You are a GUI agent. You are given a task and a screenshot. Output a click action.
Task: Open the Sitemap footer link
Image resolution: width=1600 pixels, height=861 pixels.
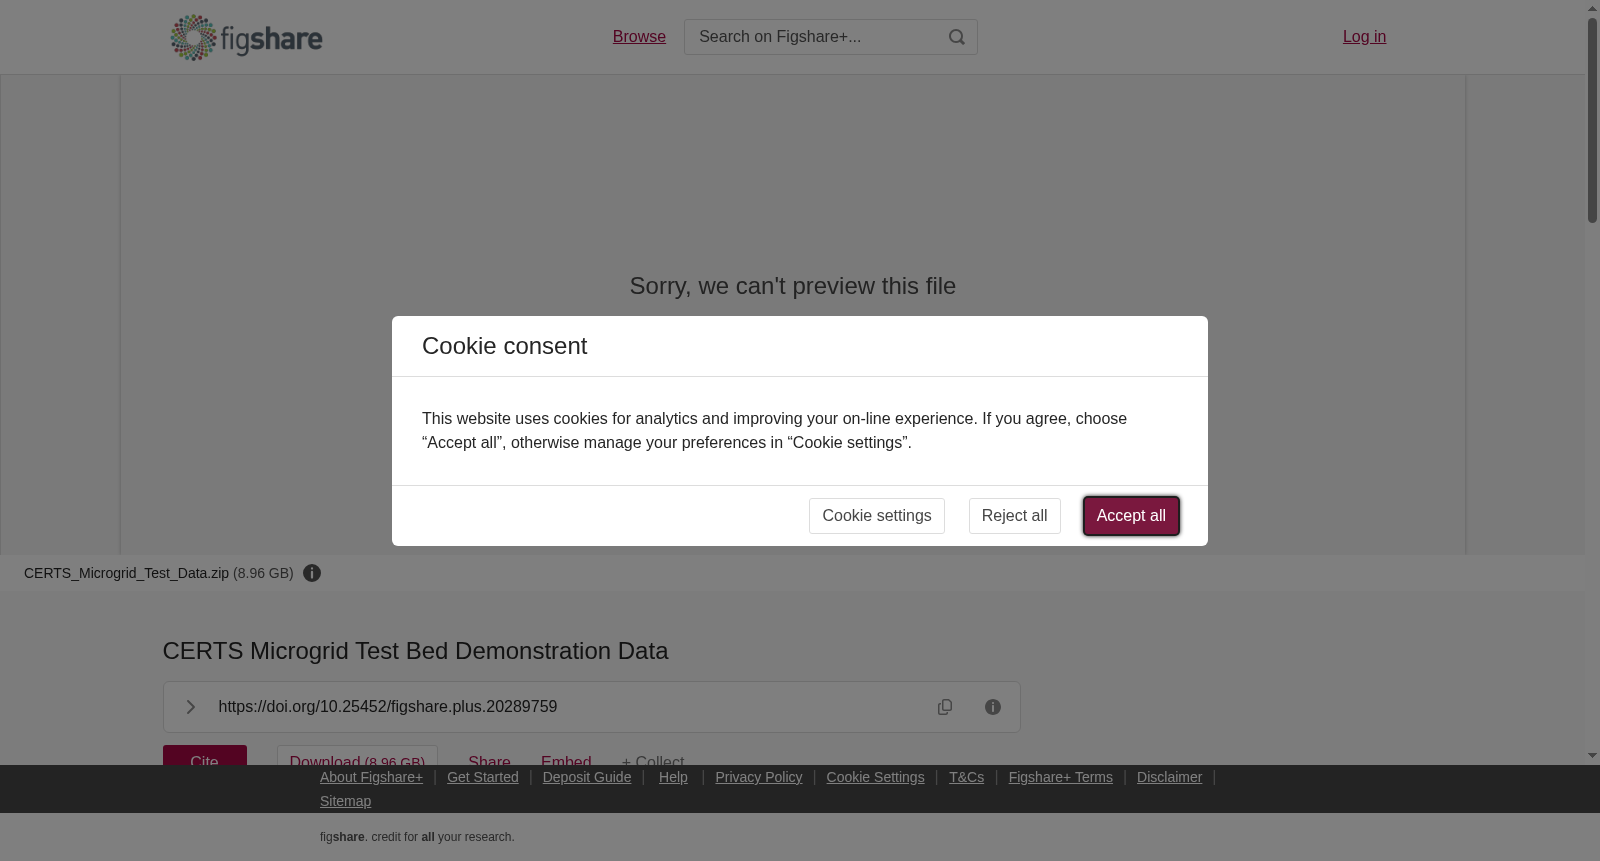tap(345, 801)
